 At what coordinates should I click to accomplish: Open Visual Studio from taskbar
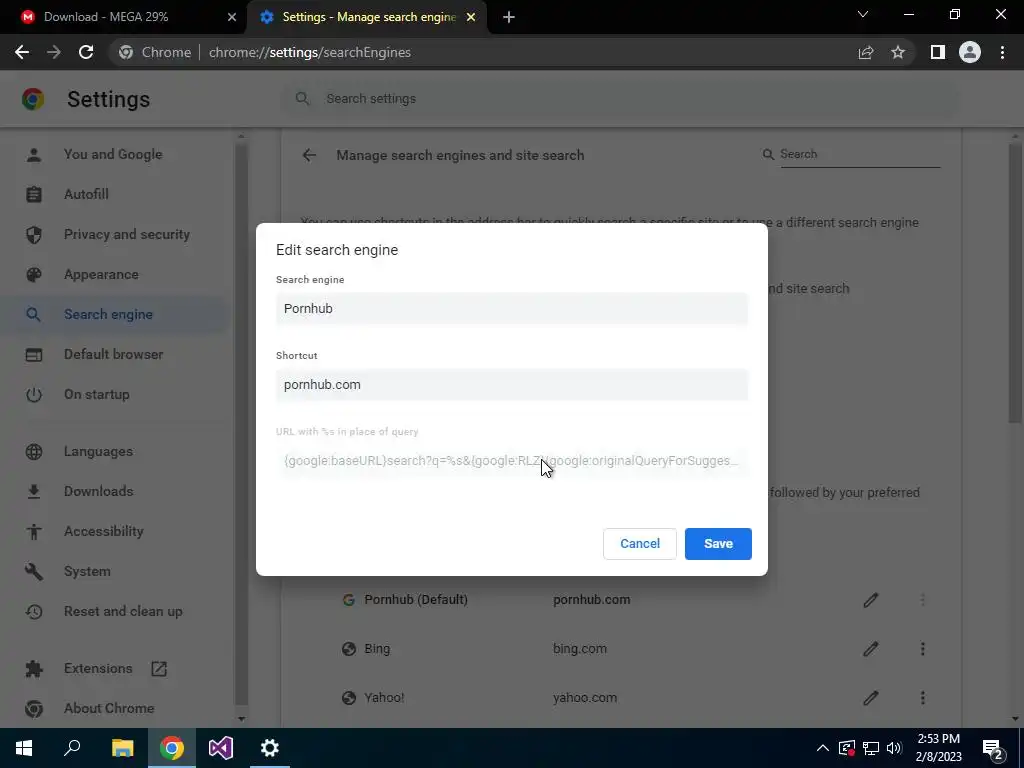[x=221, y=748]
